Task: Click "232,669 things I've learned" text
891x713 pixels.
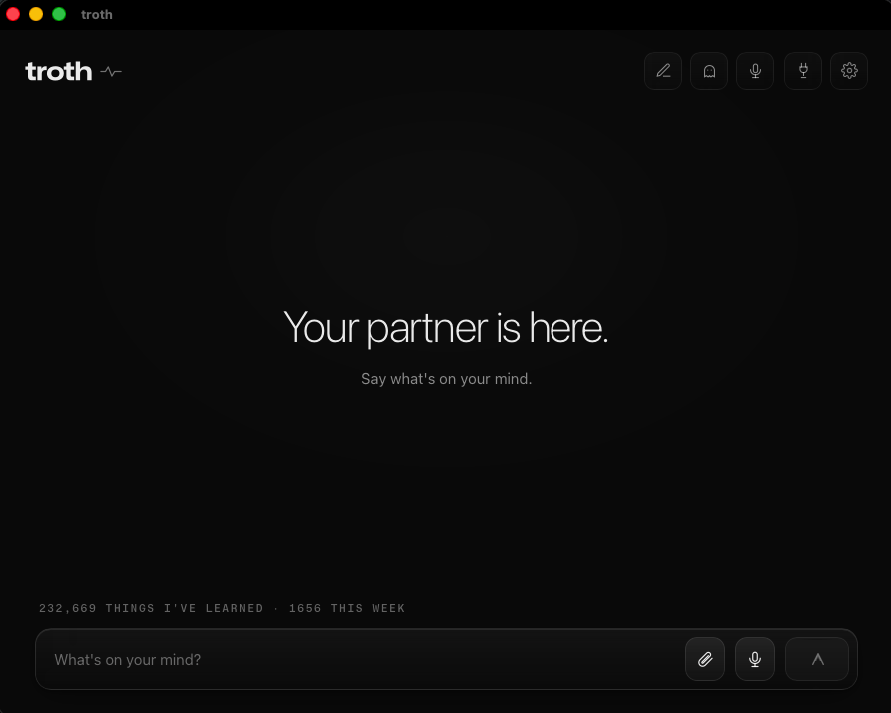Action: pyautogui.click(x=151, y=608)
